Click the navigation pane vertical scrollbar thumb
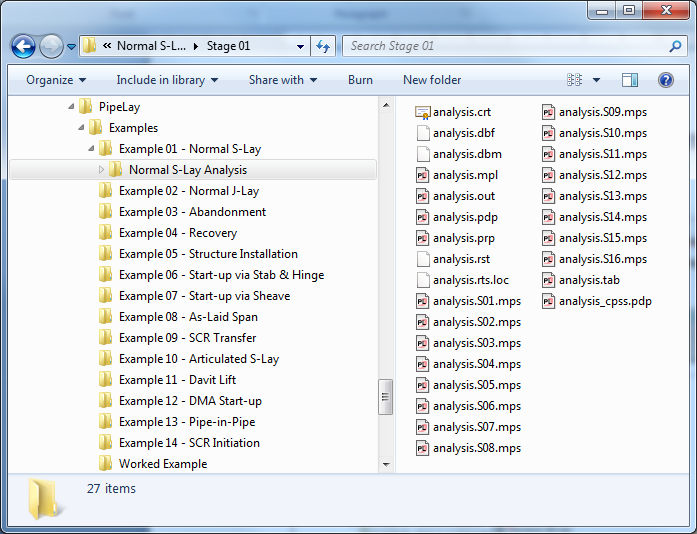The image size is (697, 534). [x=385, y=396]
